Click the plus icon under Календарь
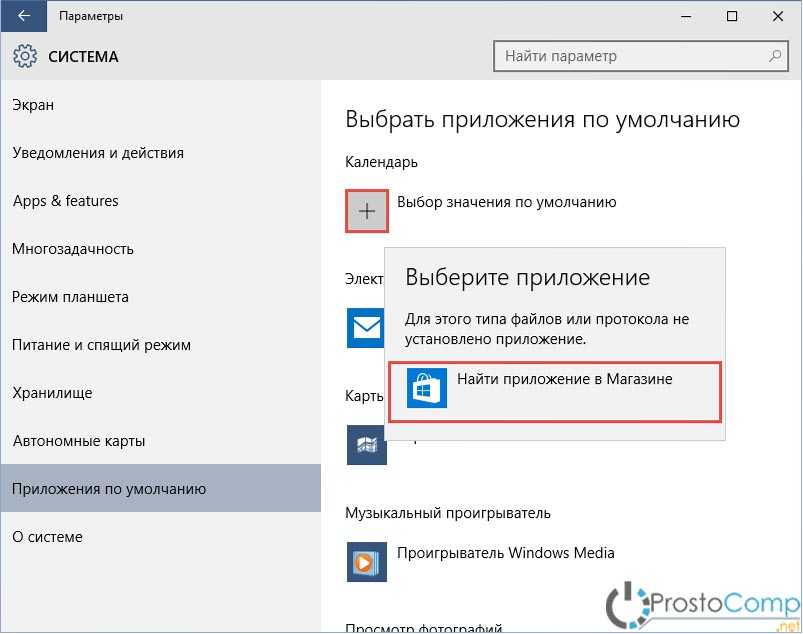Screen dimensions: 803x634 click(x=367, y=211)
